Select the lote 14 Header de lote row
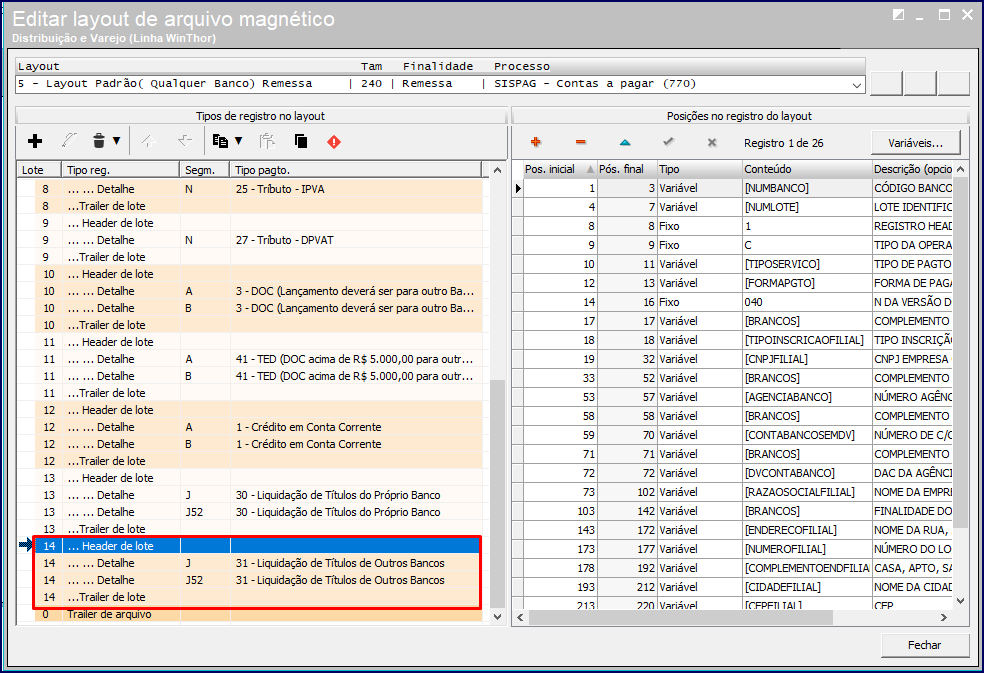The width and height of the screenshot is (984, 673). [259, 546]
